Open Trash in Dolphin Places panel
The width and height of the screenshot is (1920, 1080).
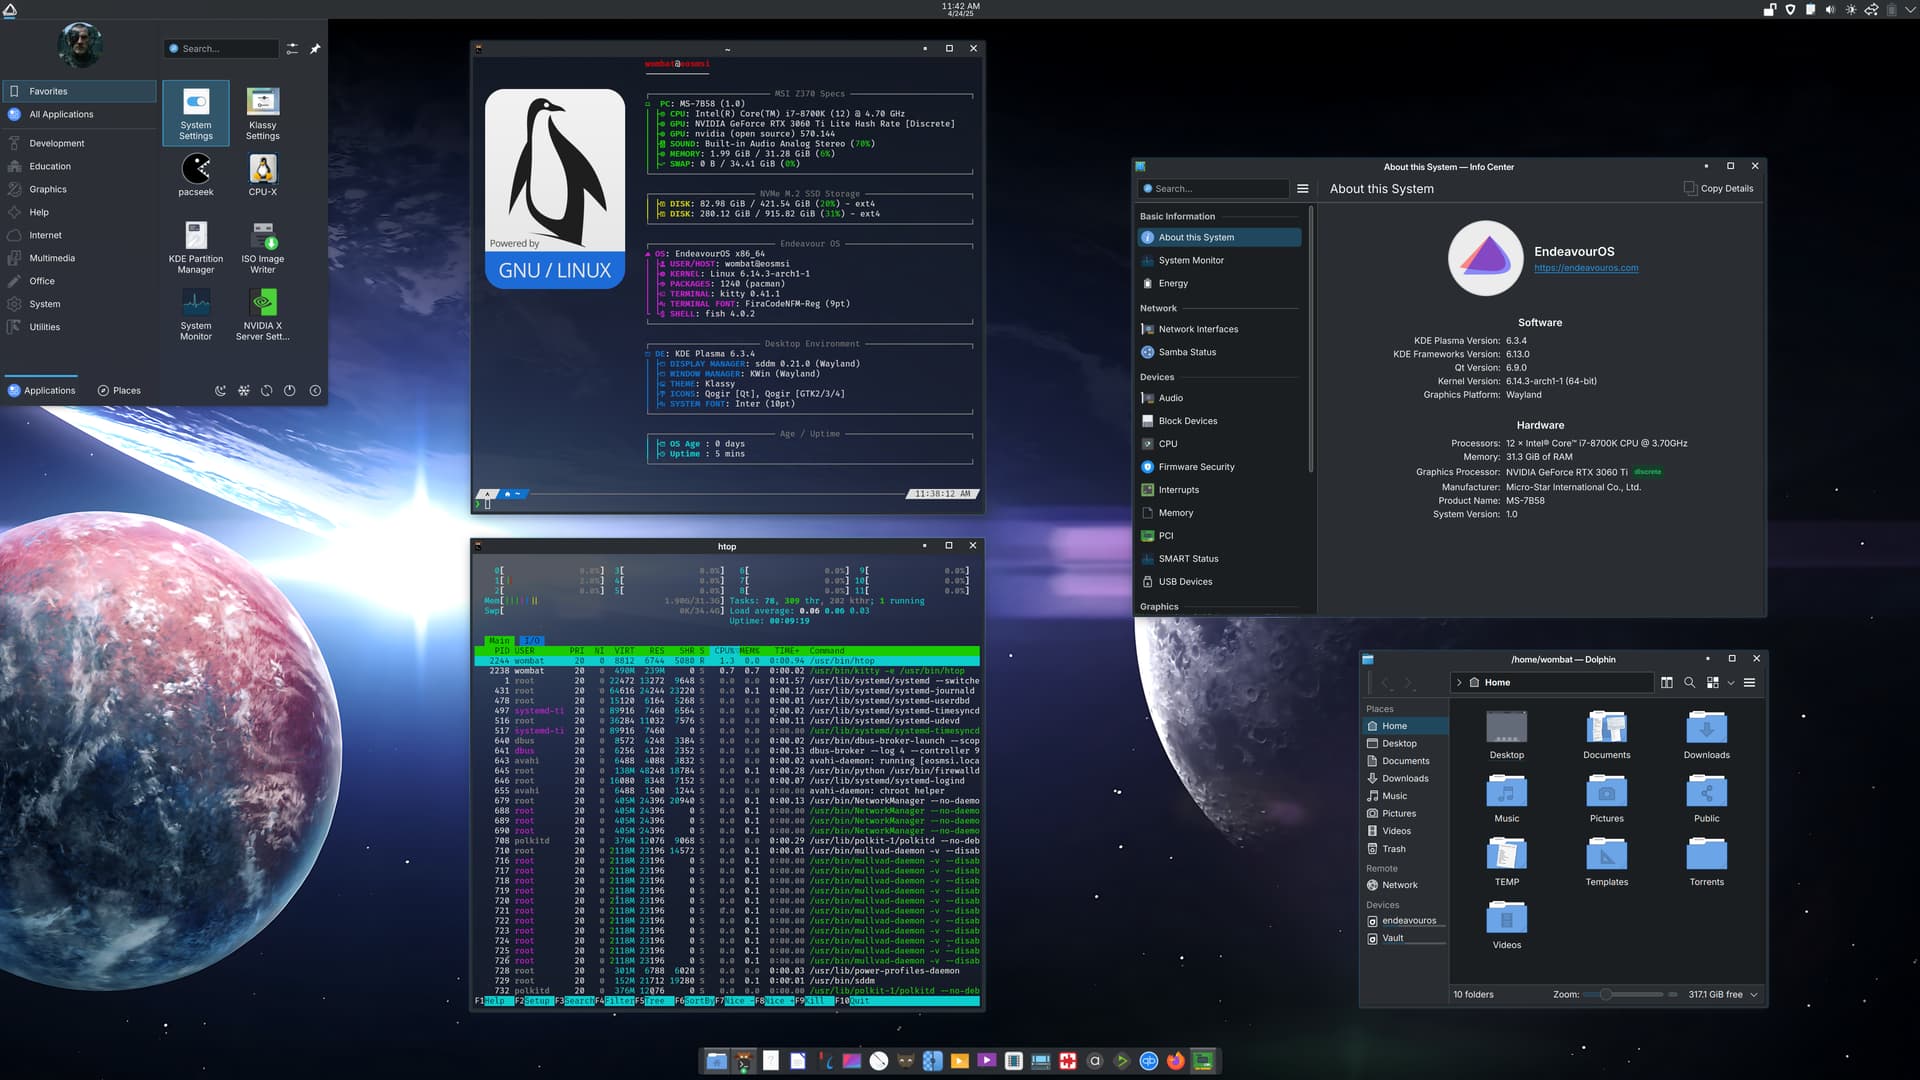tap(1406, 849)
